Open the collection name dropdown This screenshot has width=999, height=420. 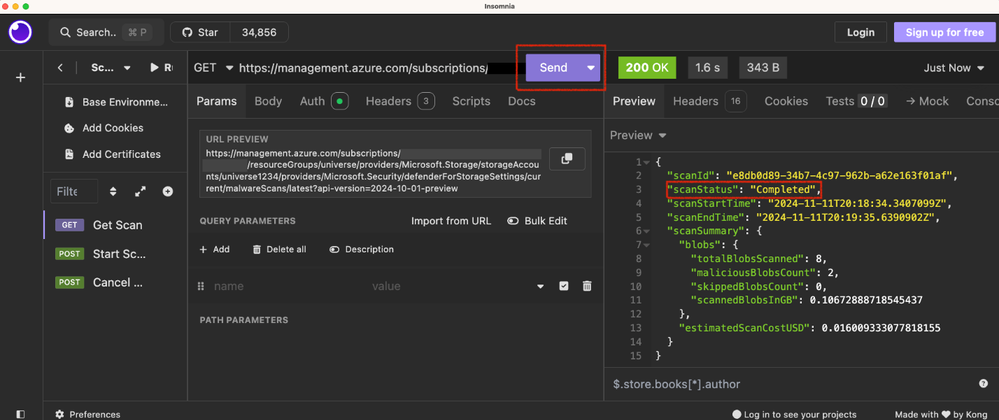pos(111,68)
